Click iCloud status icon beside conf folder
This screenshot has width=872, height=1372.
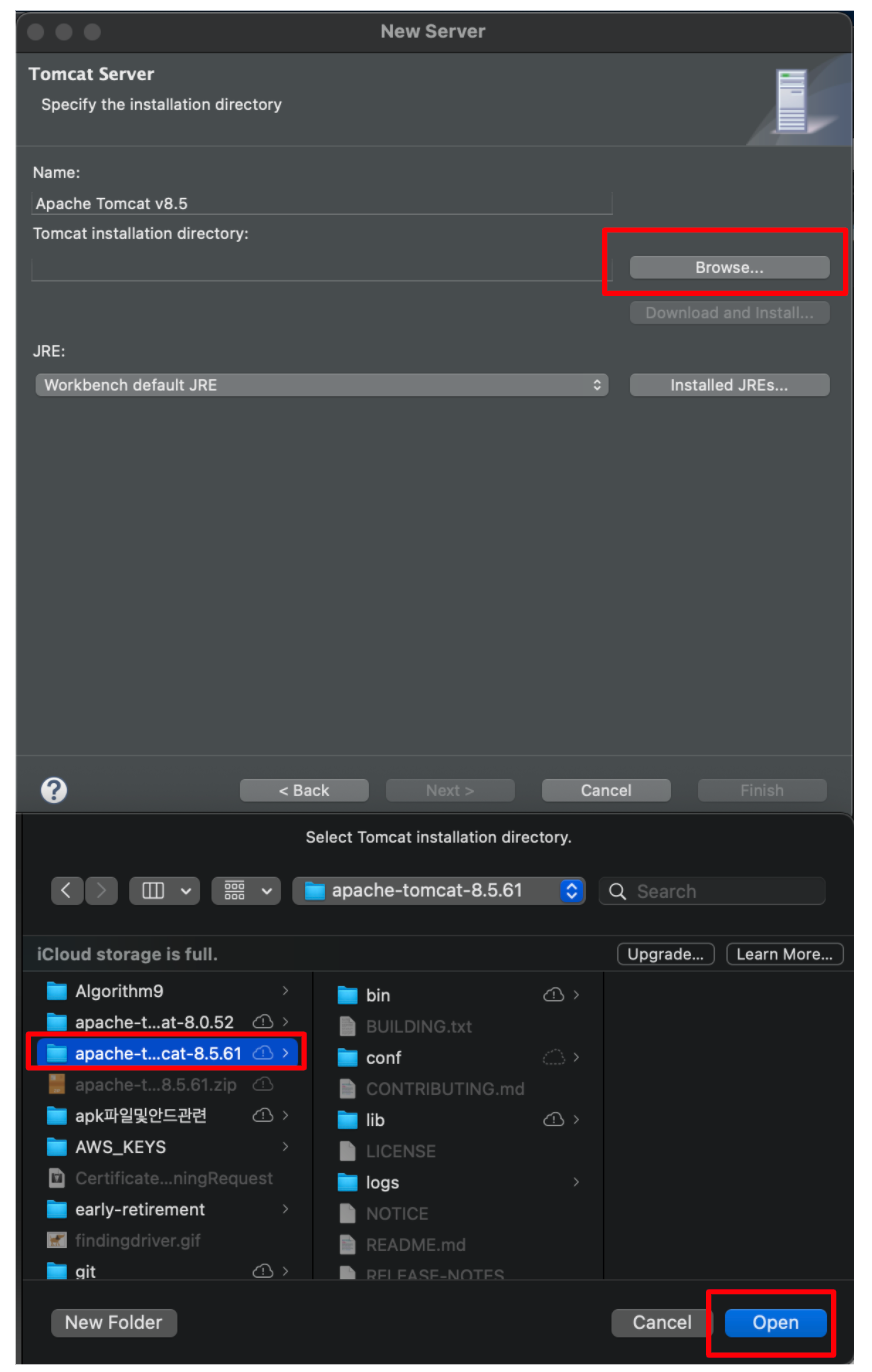click(x=553, y=1057)
